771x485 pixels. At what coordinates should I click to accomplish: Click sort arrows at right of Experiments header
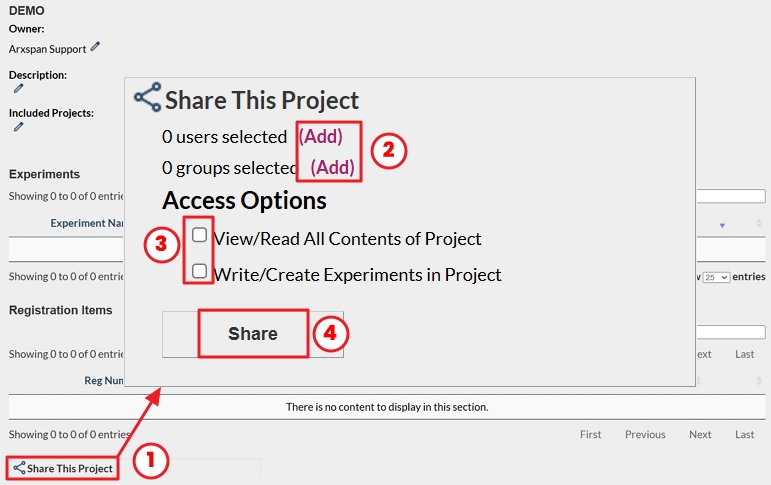(x=759, y=223)
